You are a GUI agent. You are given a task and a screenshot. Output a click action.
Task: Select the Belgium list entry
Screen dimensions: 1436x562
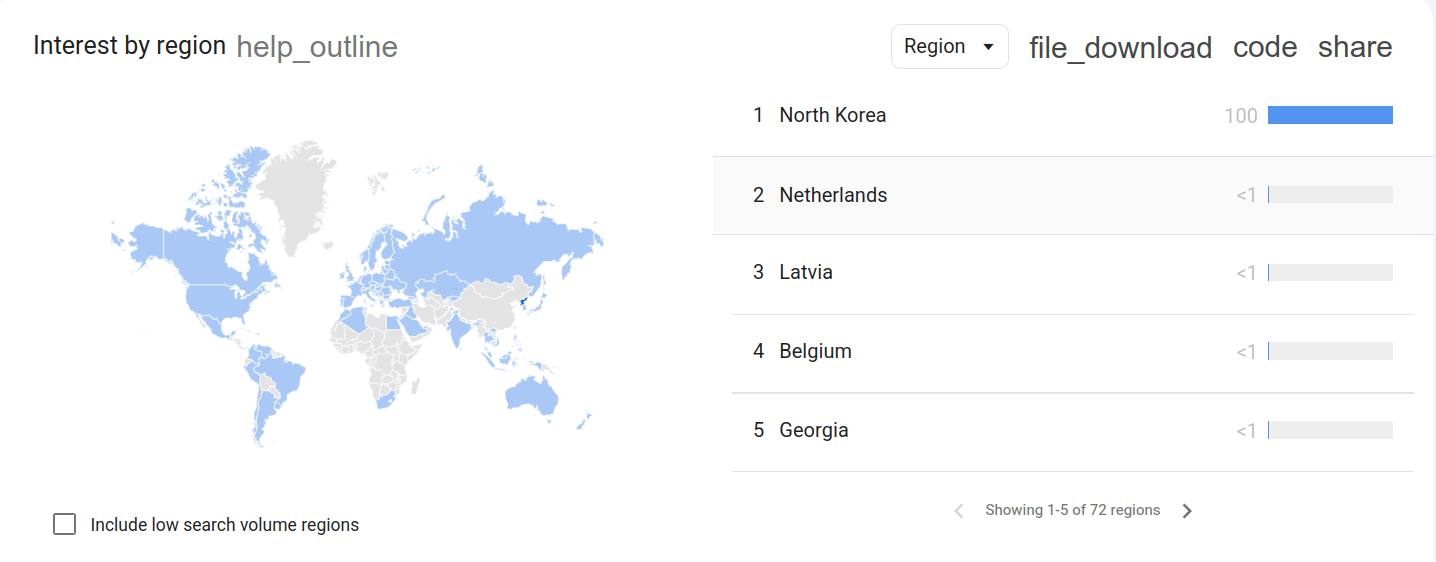click(815, 351)
